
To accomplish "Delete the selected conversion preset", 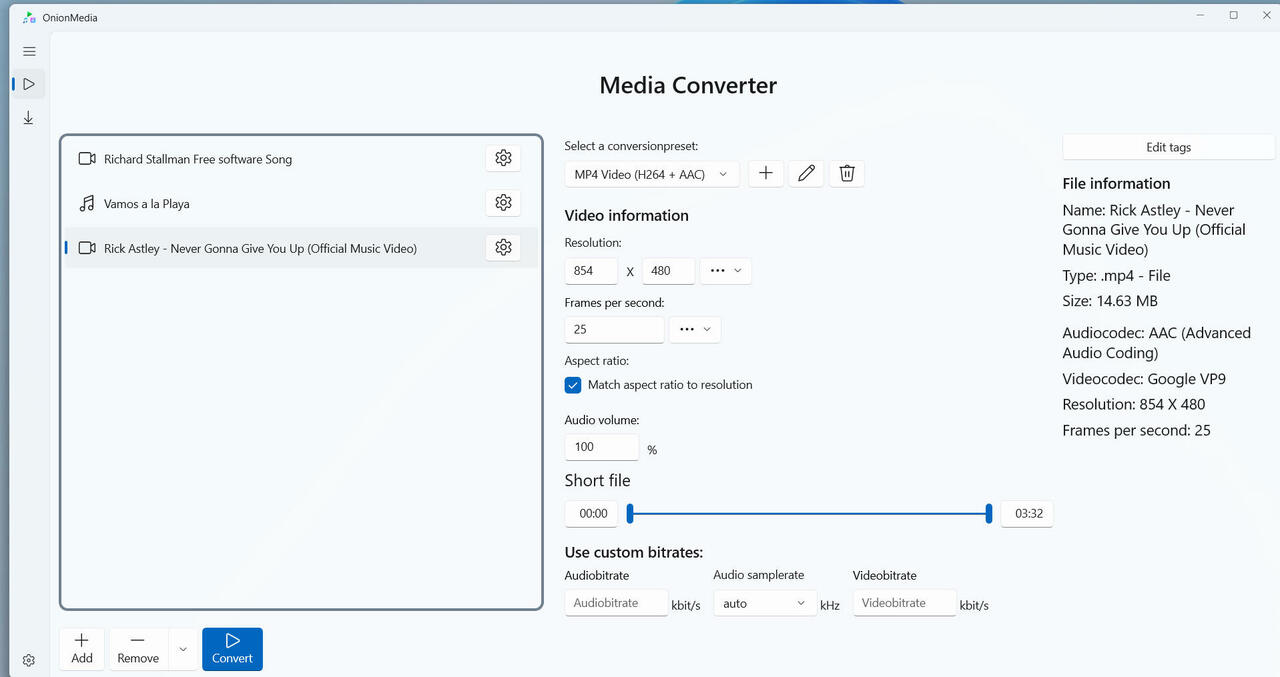I will 847,174.
